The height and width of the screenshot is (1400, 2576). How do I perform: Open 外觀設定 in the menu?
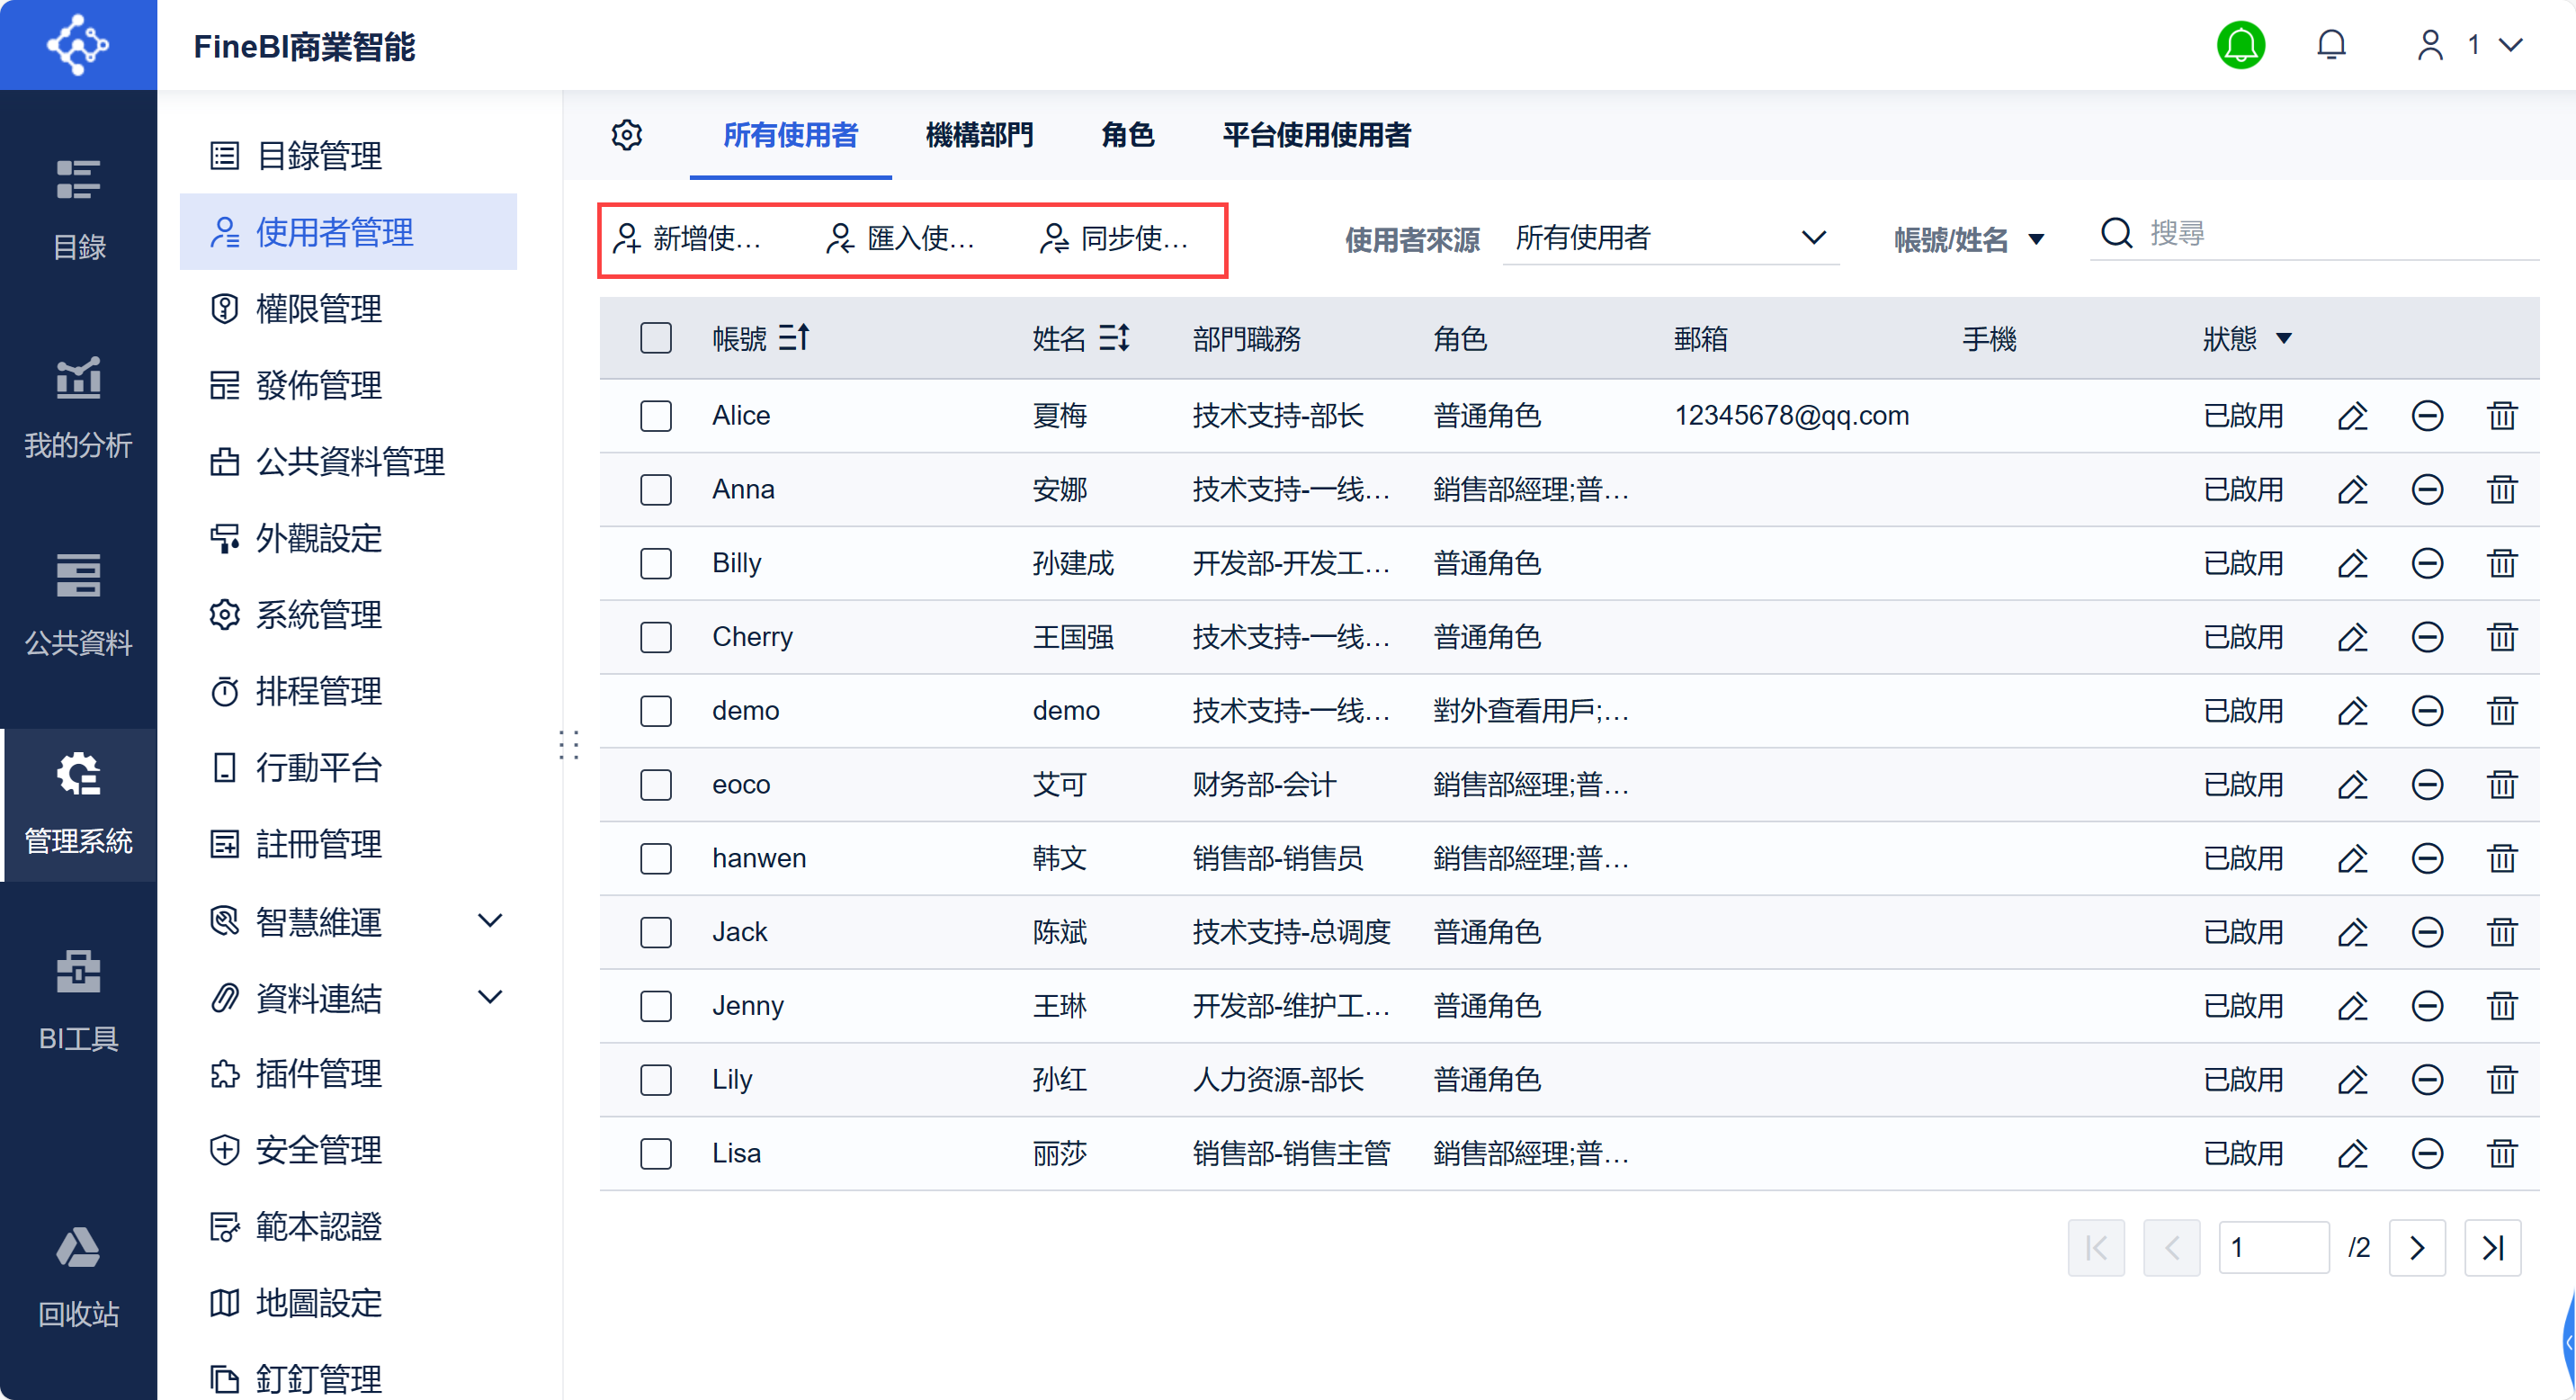click(348, 538)
